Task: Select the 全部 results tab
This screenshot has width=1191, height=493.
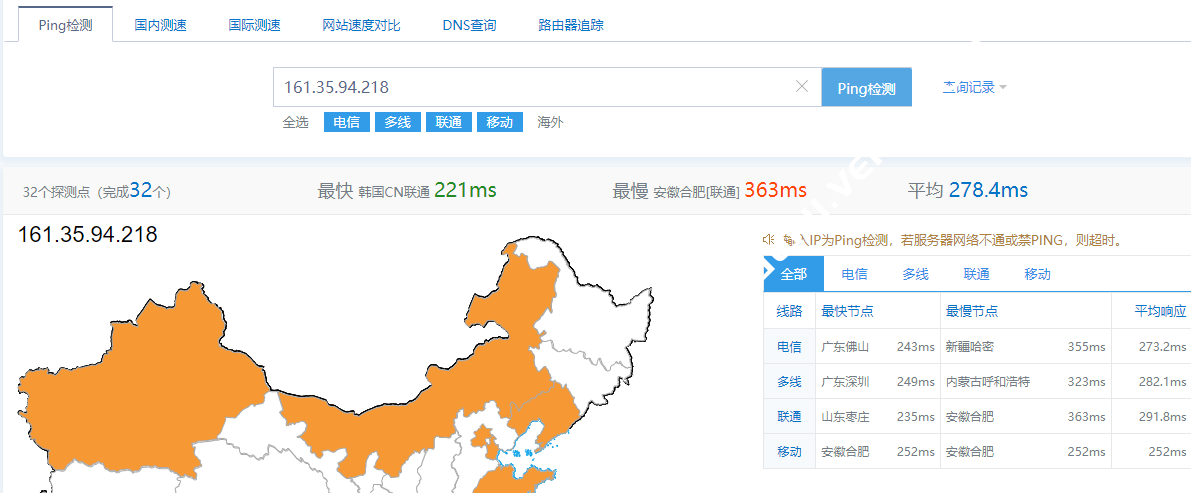Action: pyautogui.click(x=794, y=274)
